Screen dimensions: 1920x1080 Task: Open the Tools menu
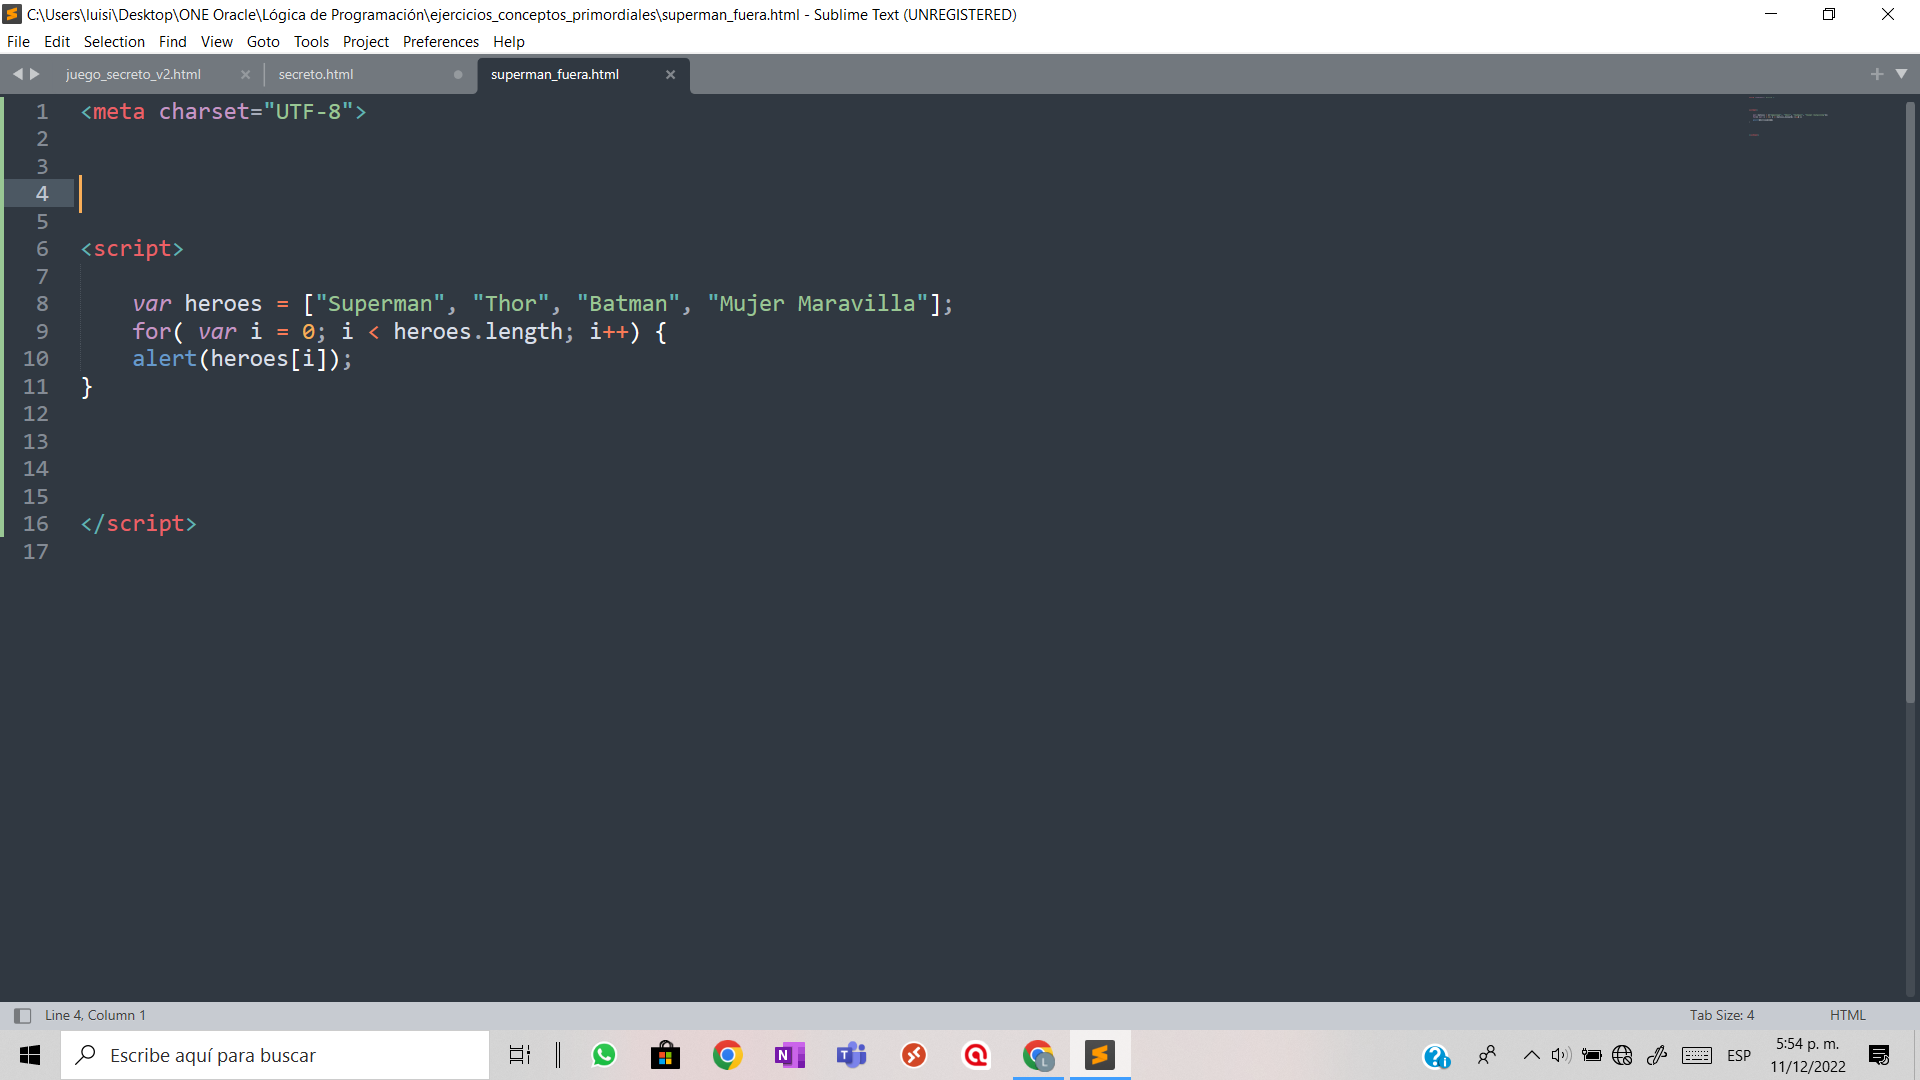pos(311,41)
